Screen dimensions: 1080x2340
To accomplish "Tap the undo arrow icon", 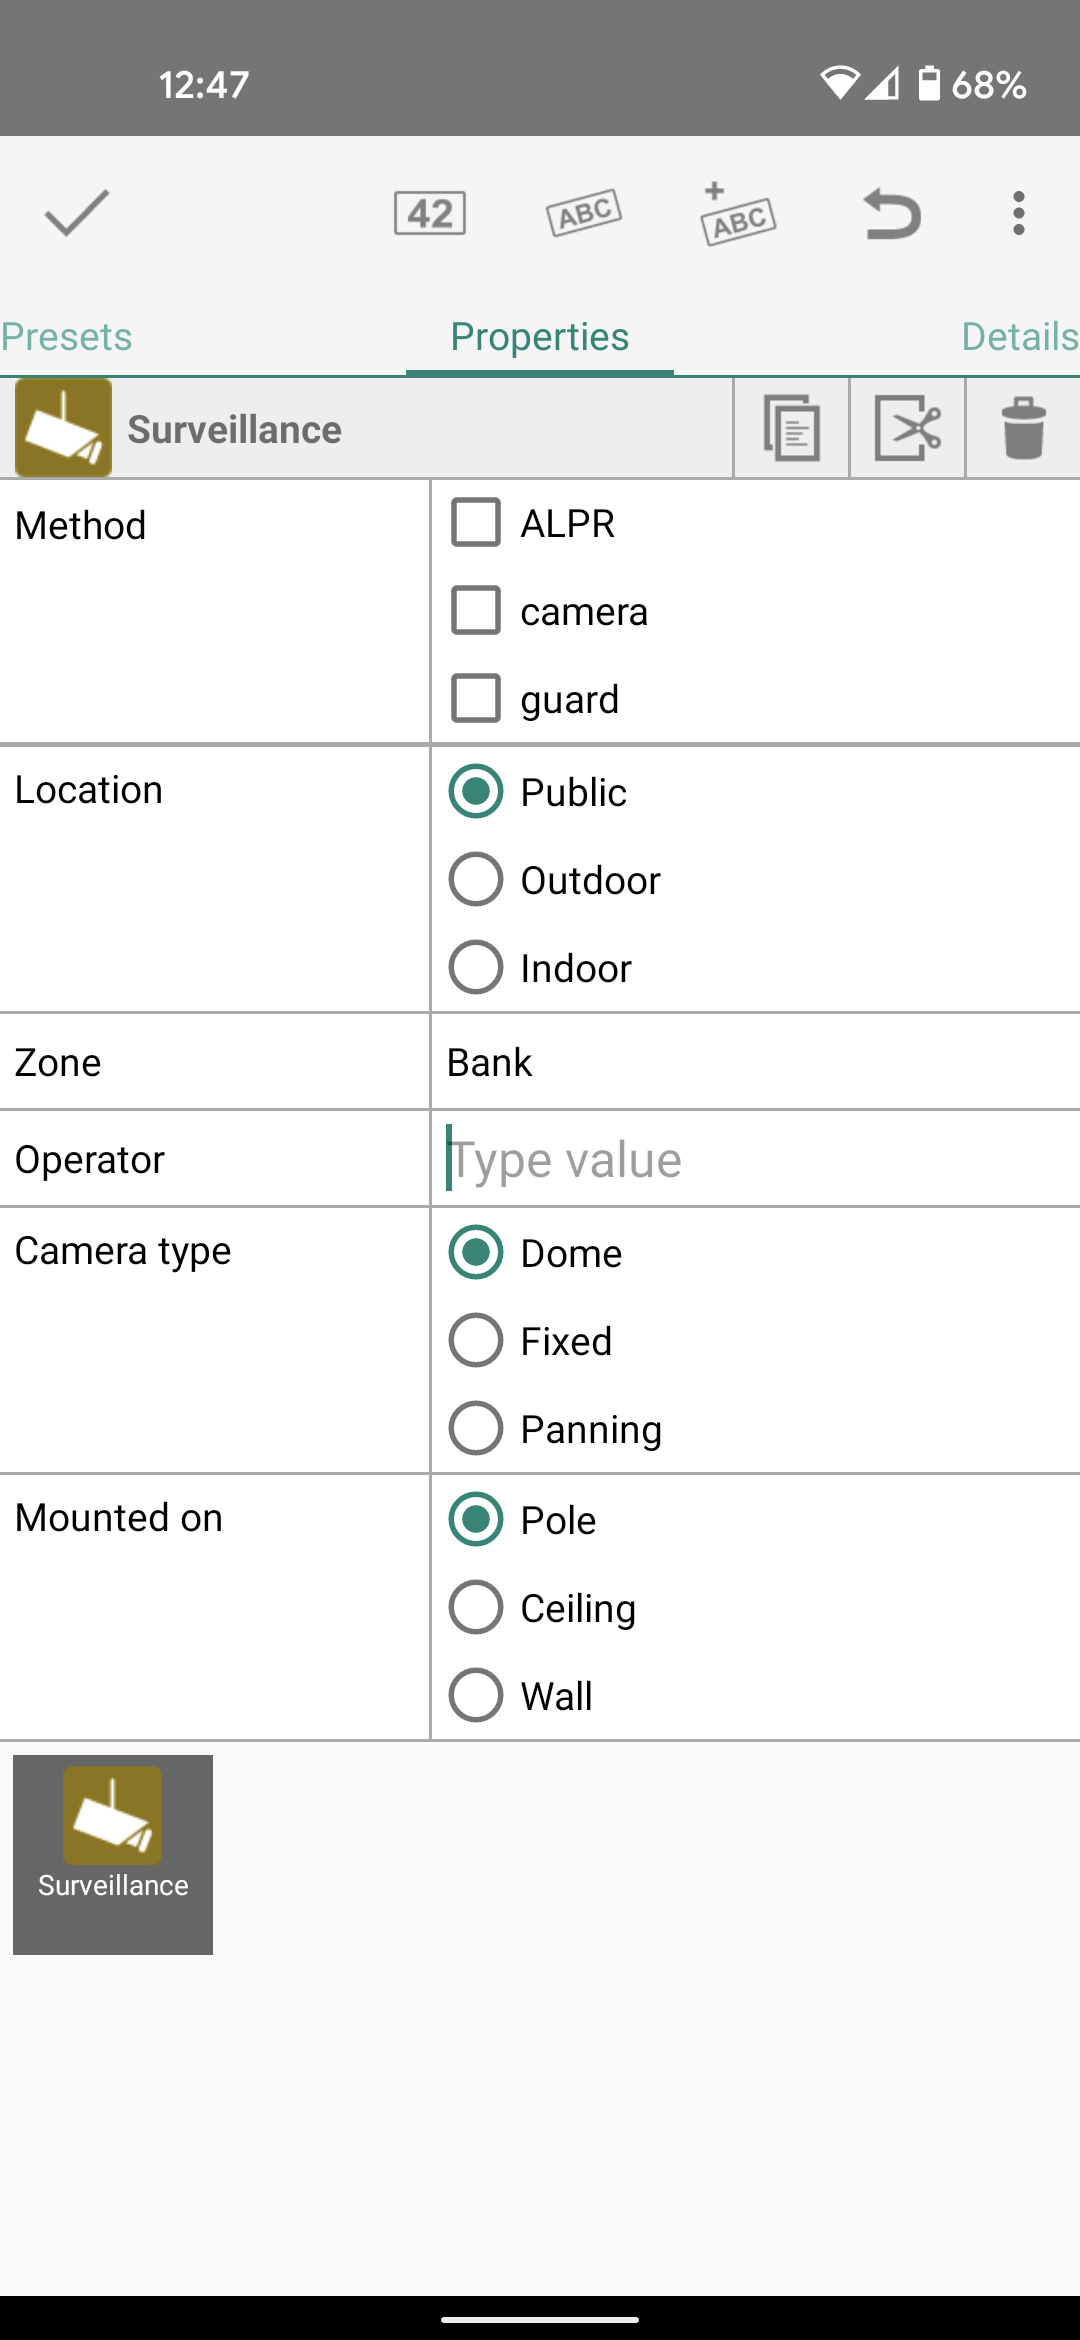I will pos(892,214).
